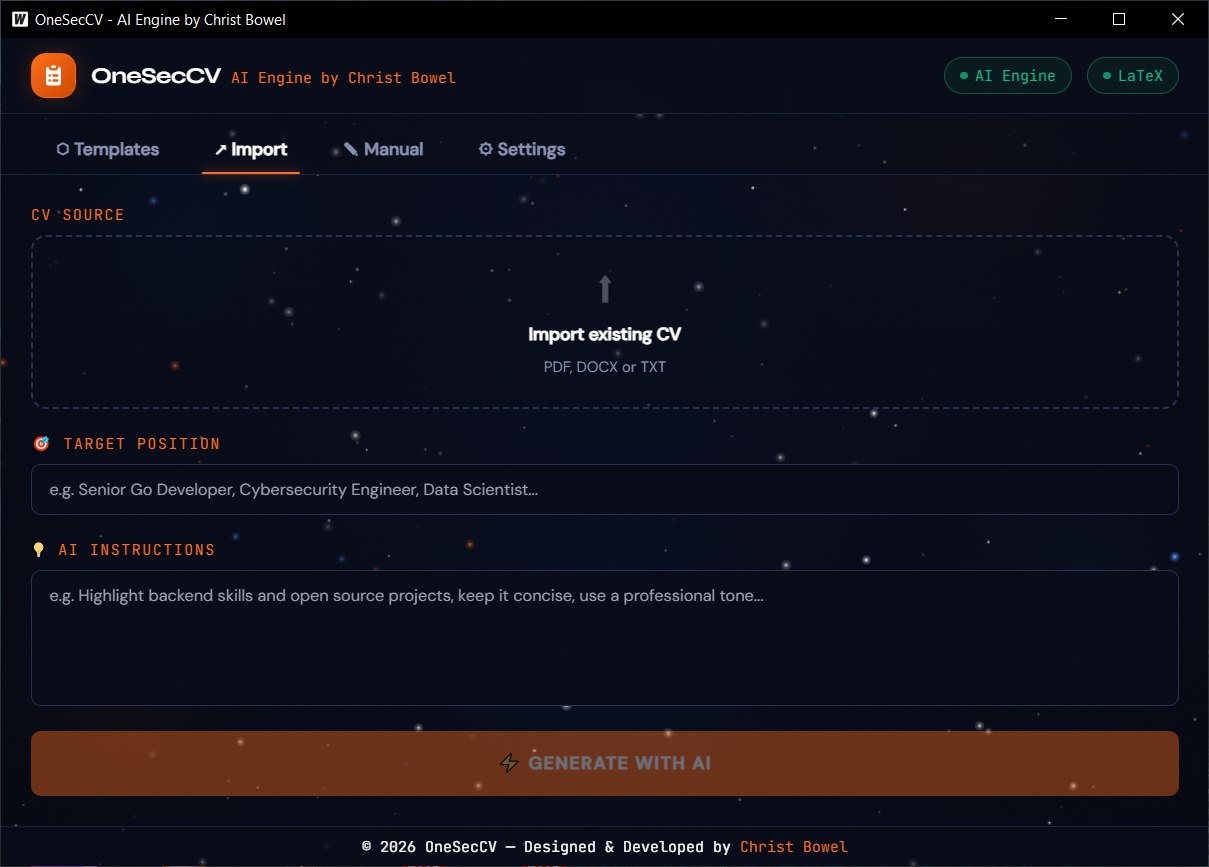Click the CV SOURCE section label
This screenshot has height=867, width=1209.
tap(78, 215)
